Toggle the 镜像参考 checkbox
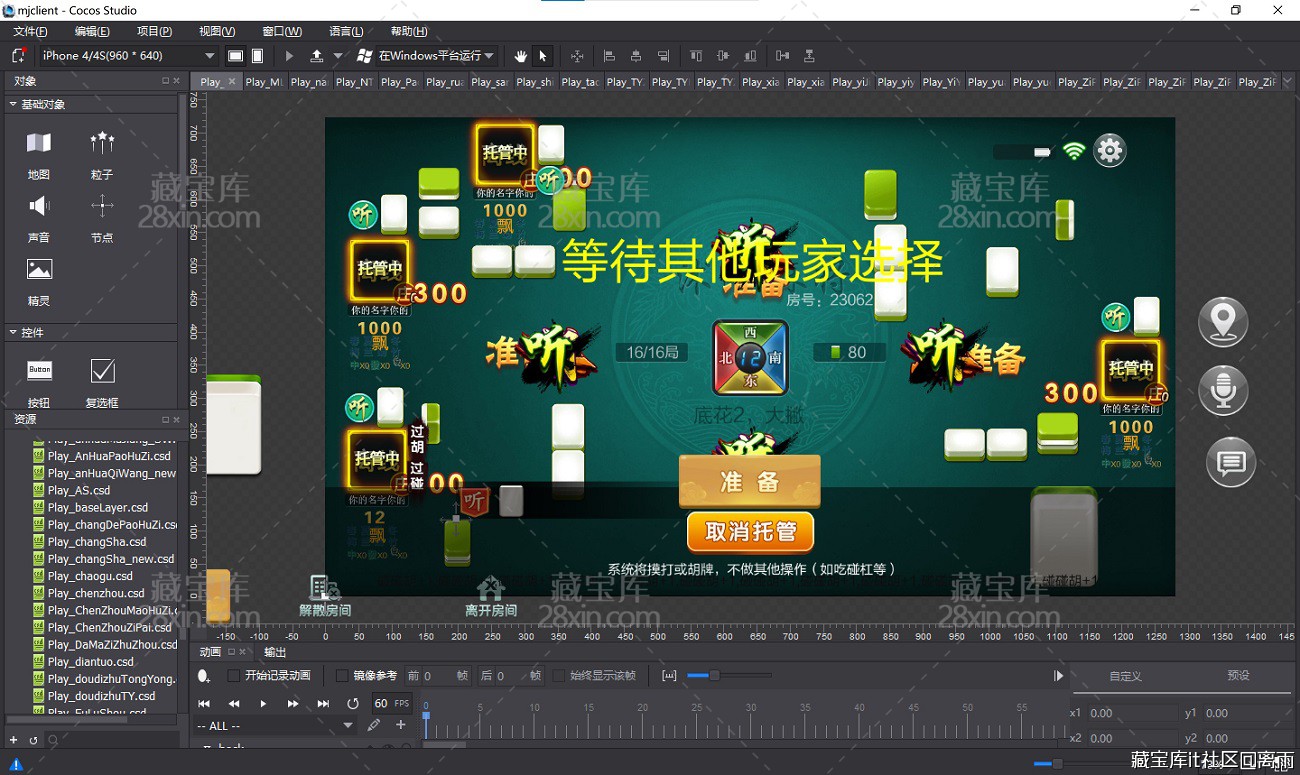 342,676
